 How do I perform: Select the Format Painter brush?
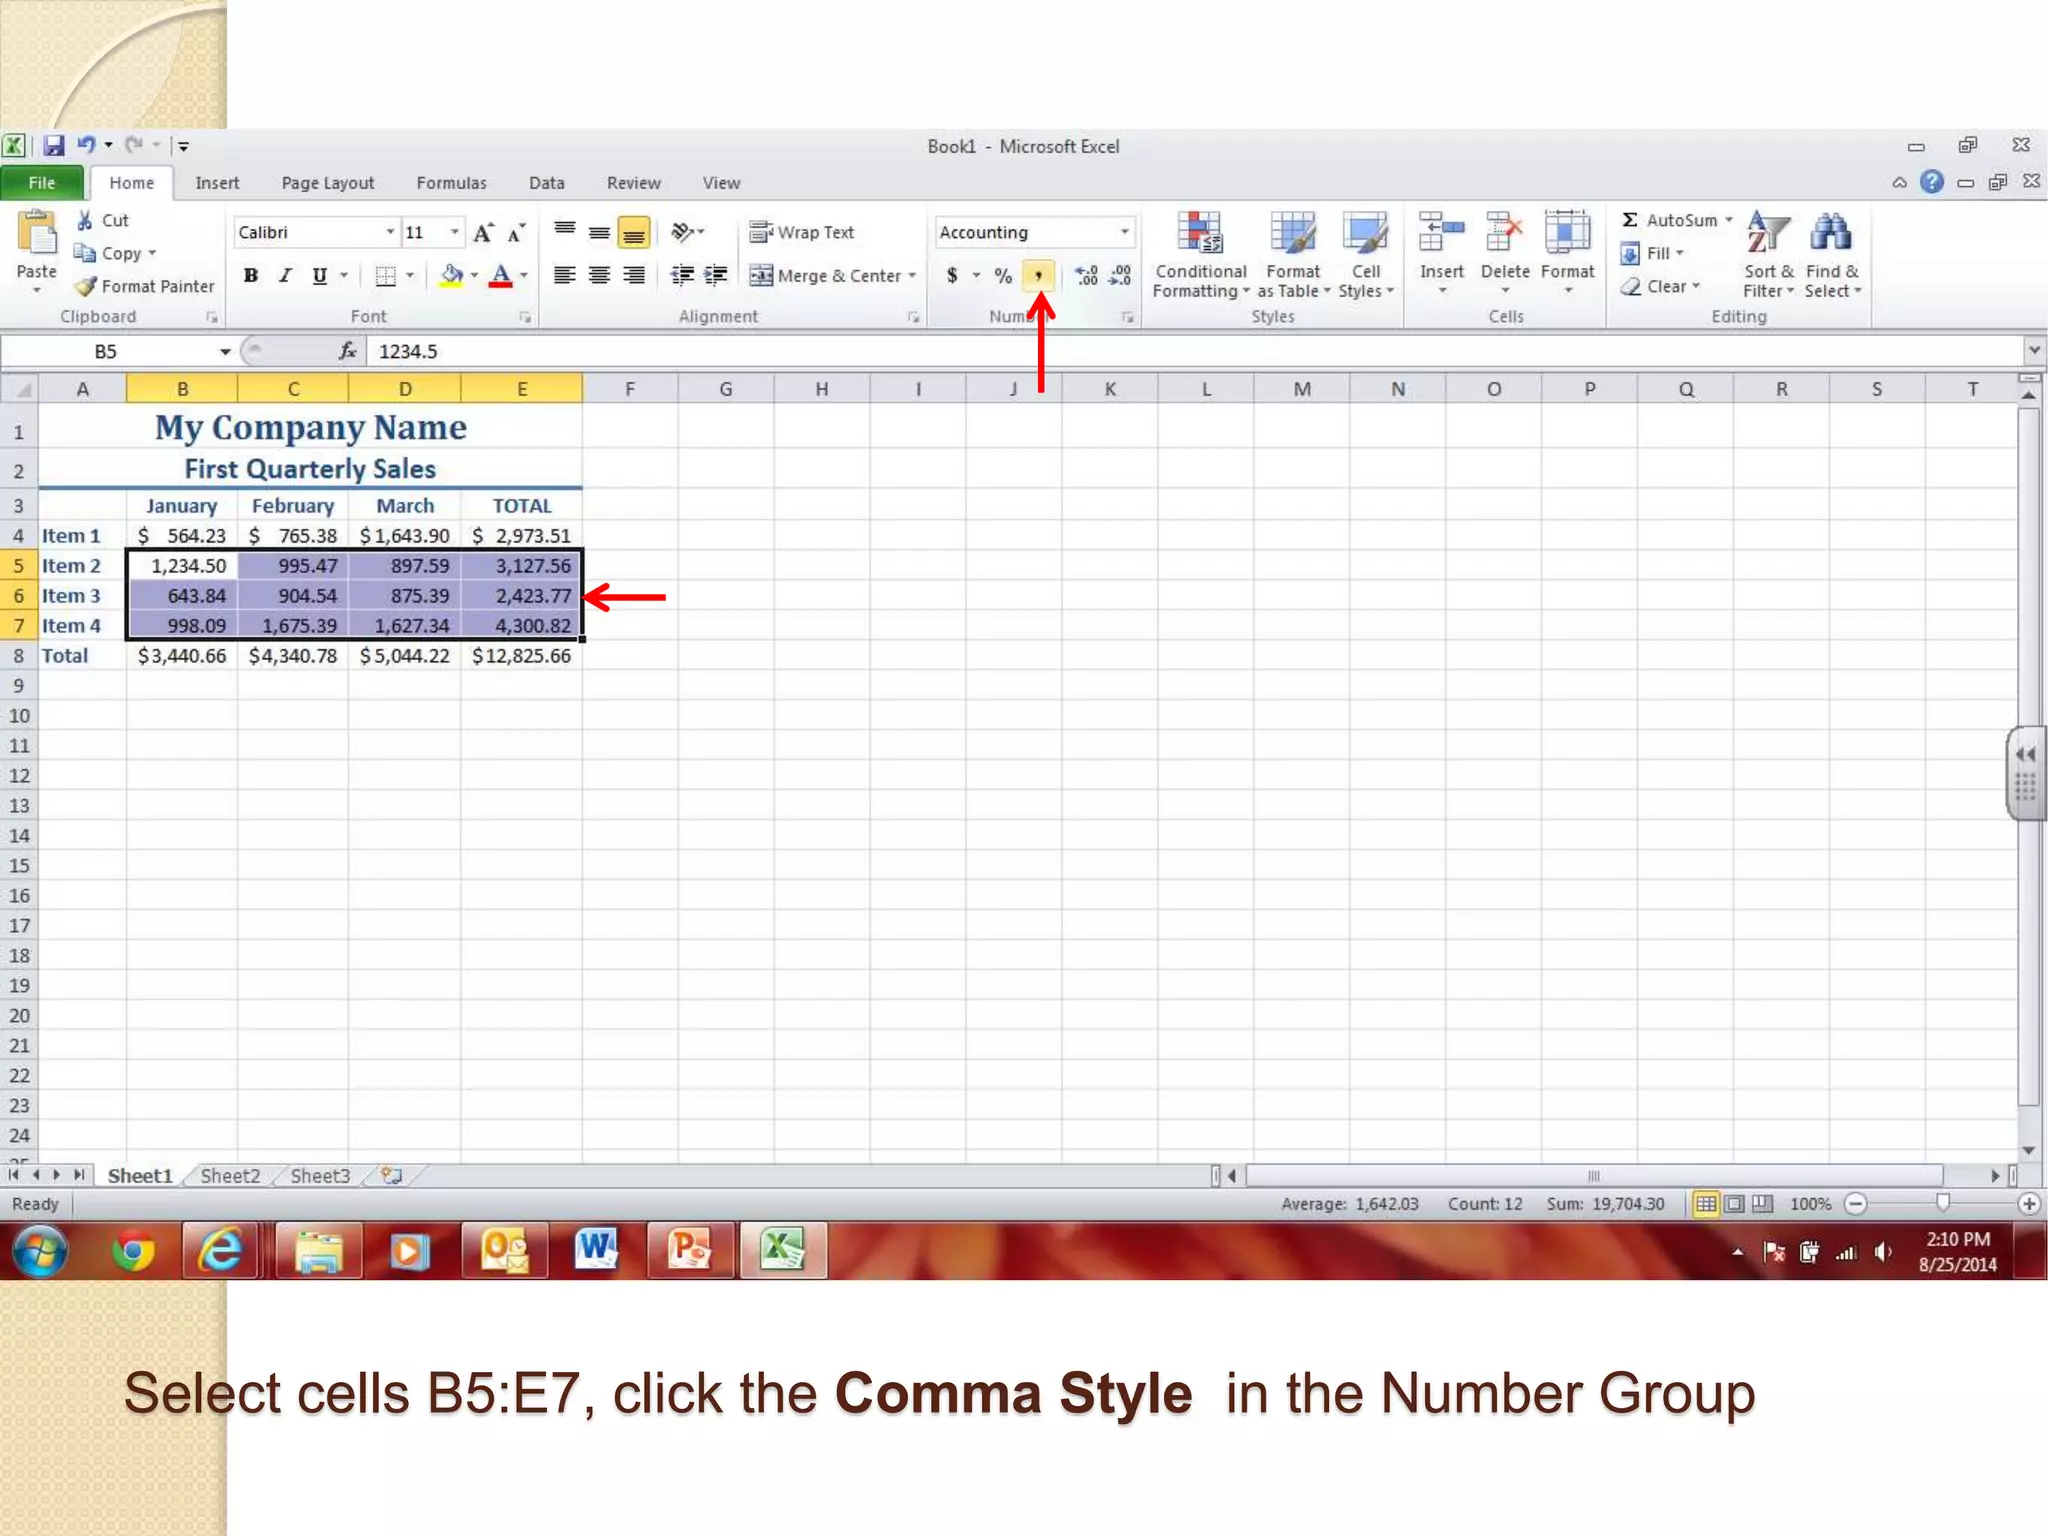(86, 286)
